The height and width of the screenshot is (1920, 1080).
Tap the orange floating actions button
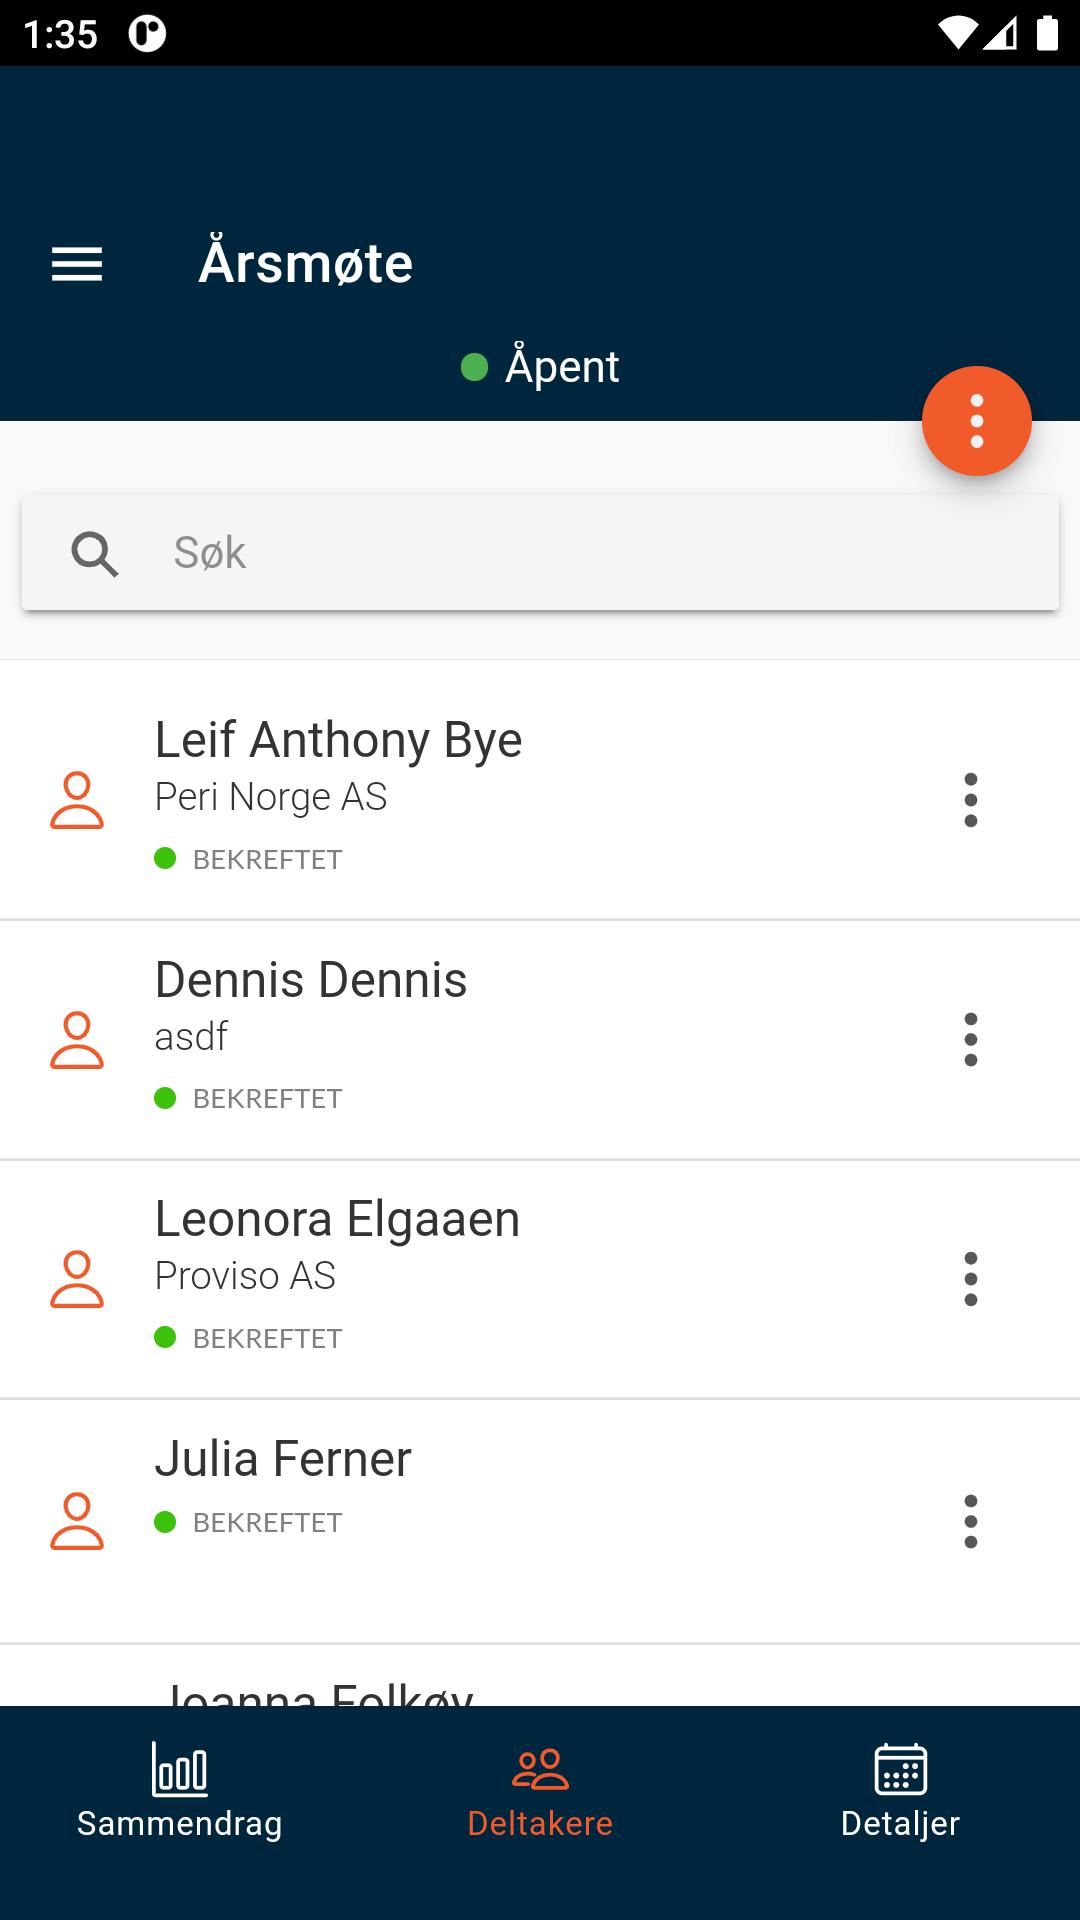tap(976, 421)
